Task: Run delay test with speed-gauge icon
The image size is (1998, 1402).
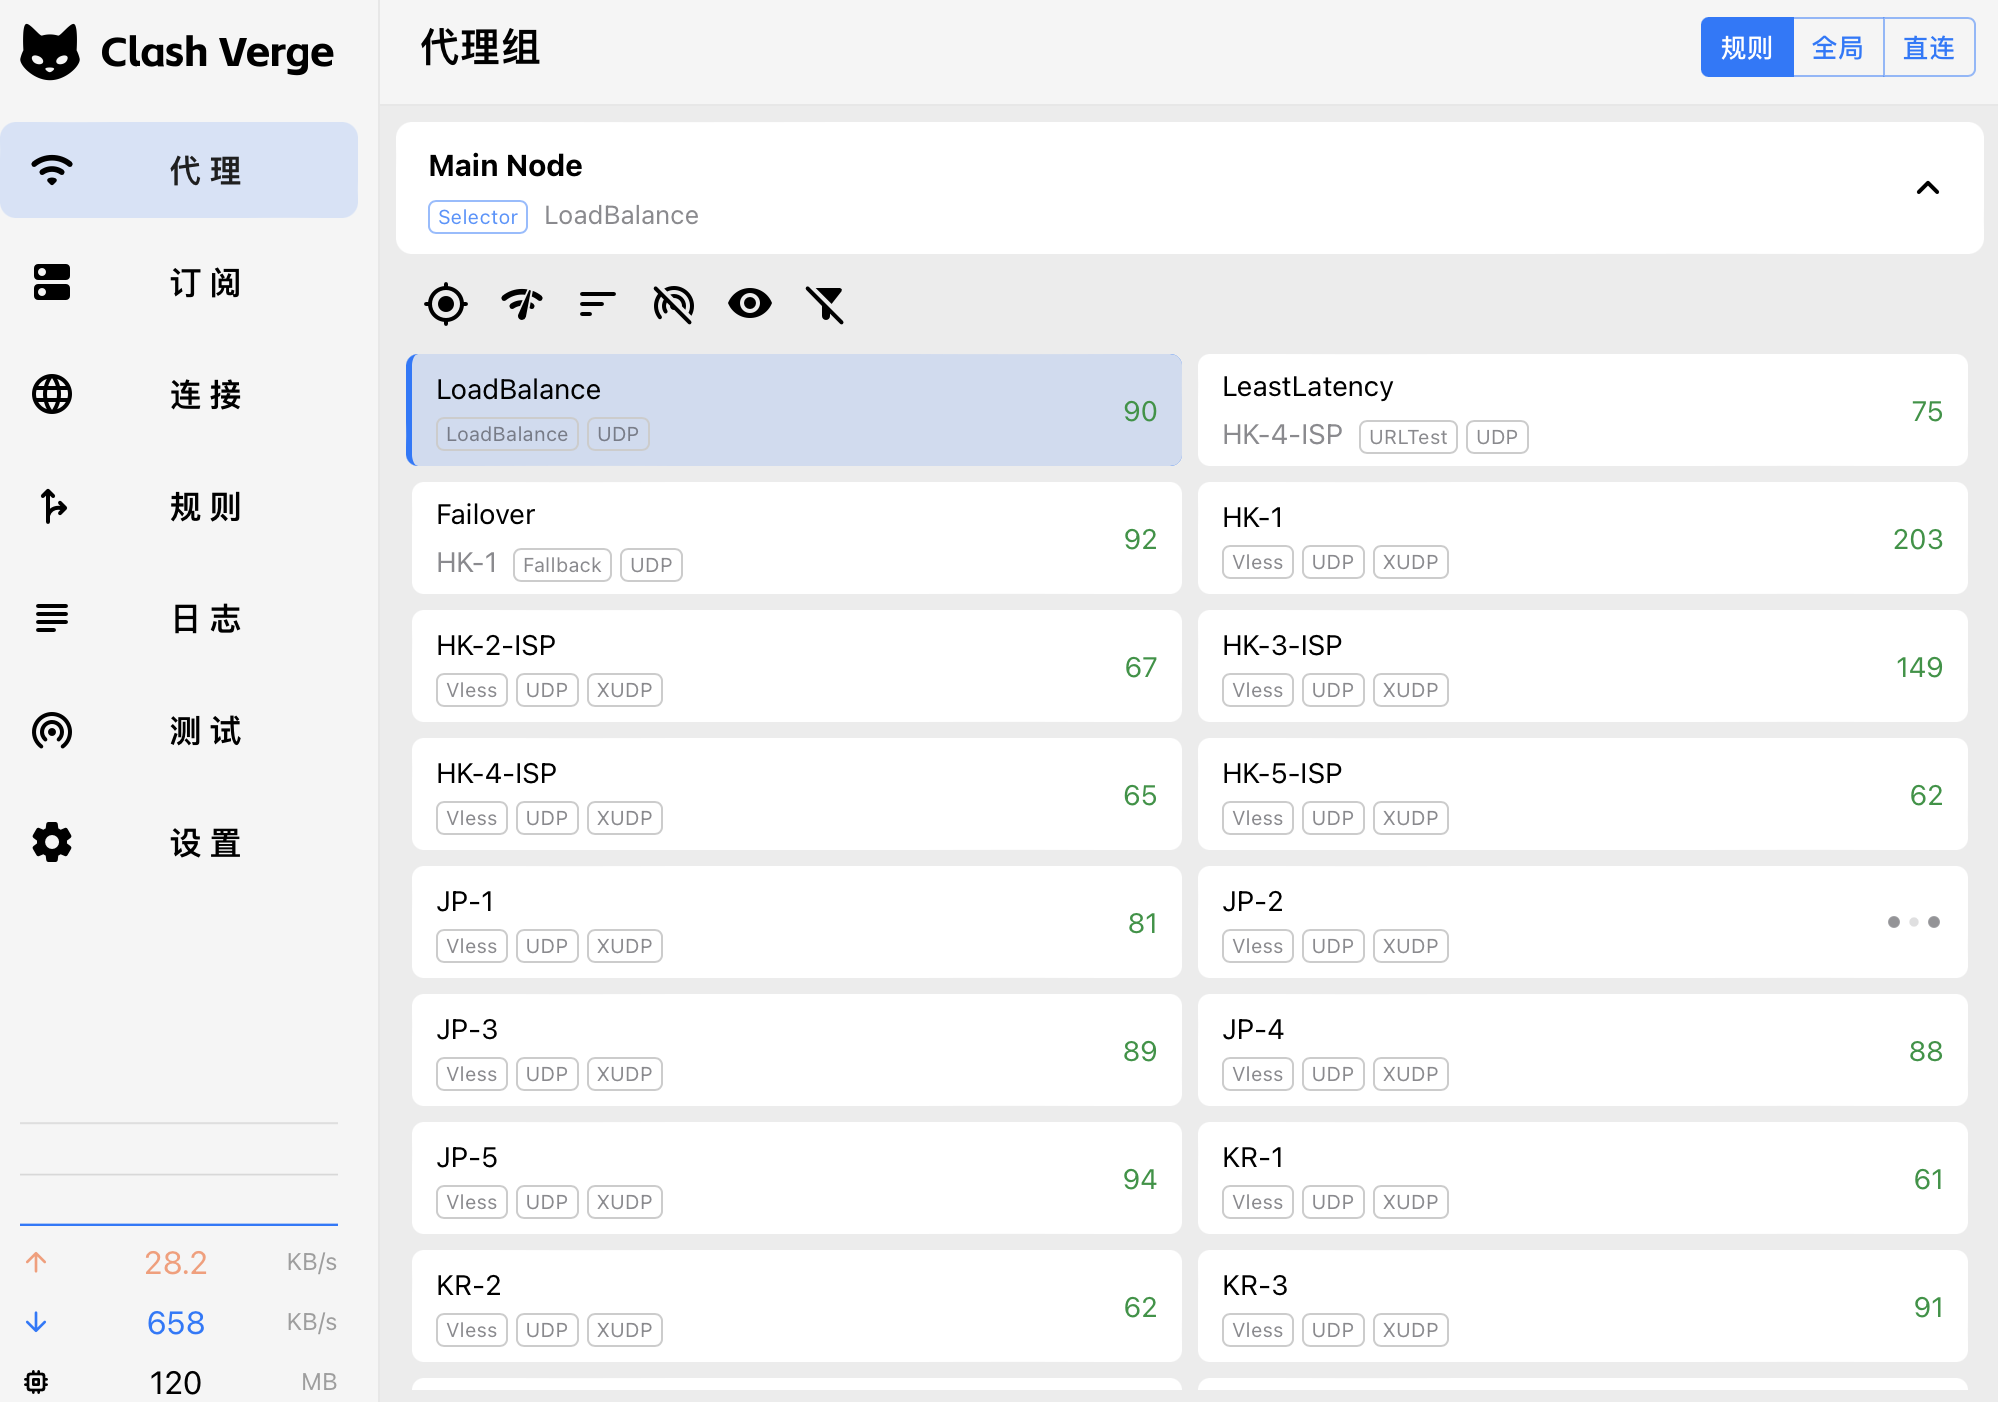Action: pos(522,304)
